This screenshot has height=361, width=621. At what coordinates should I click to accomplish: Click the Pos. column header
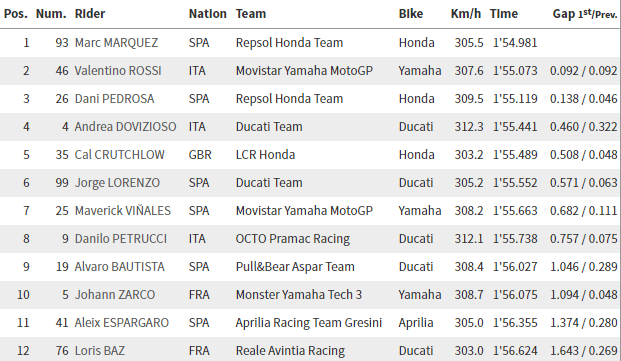pyautogui.click(x=16, y=14)
